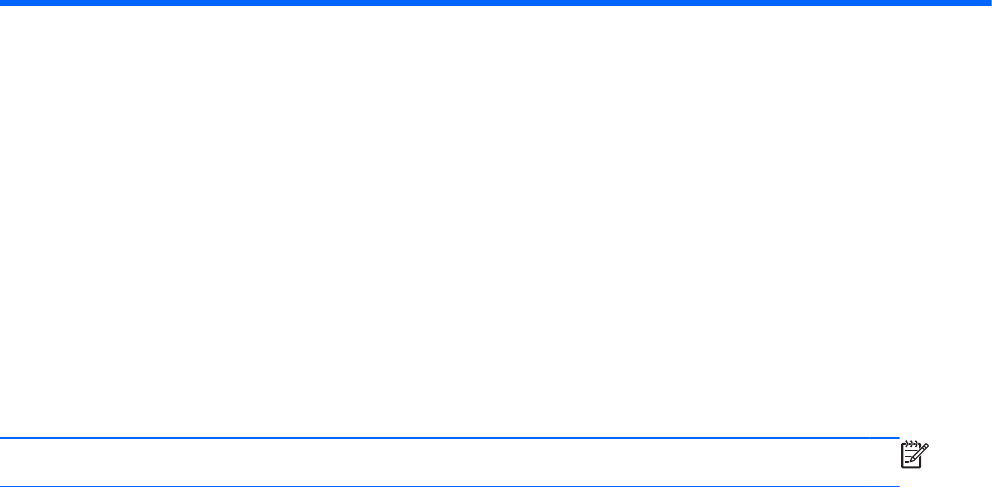Click the lower blue line of note box
This screenshot has height=487, width=992.
450,486
